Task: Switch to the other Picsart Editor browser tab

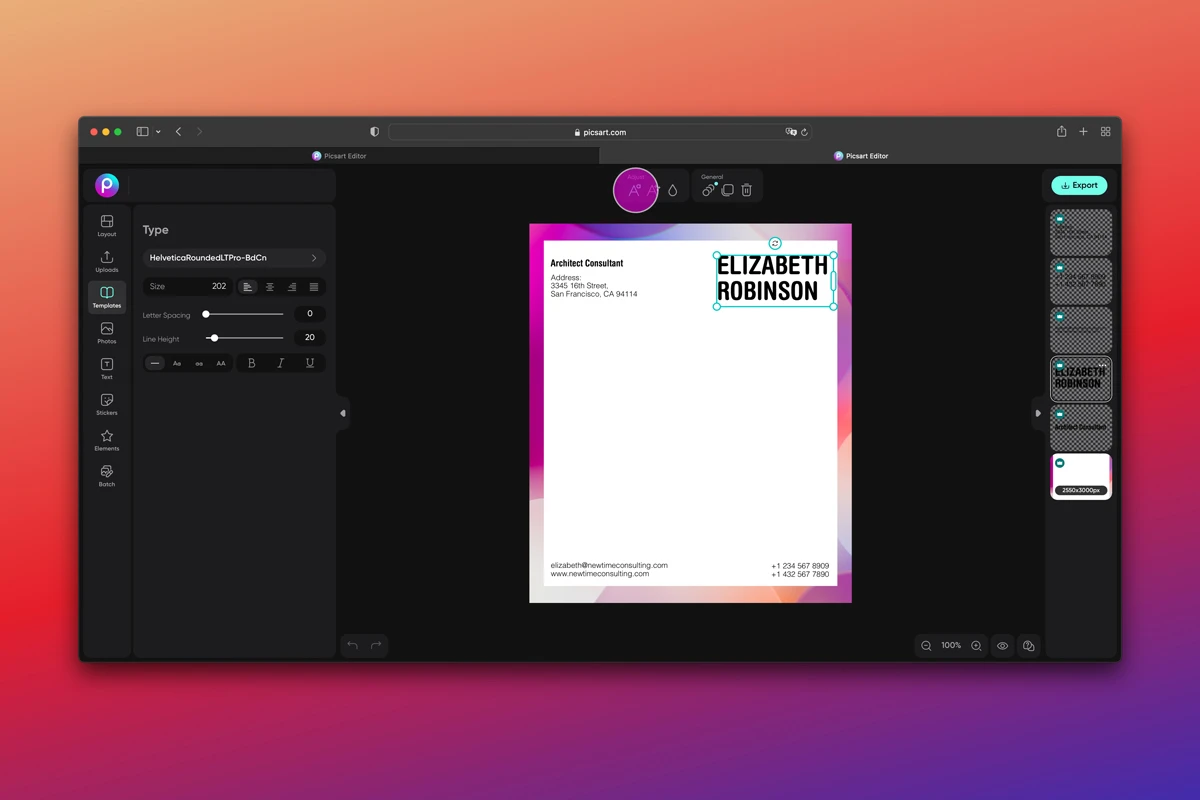Action: [861, 155]
